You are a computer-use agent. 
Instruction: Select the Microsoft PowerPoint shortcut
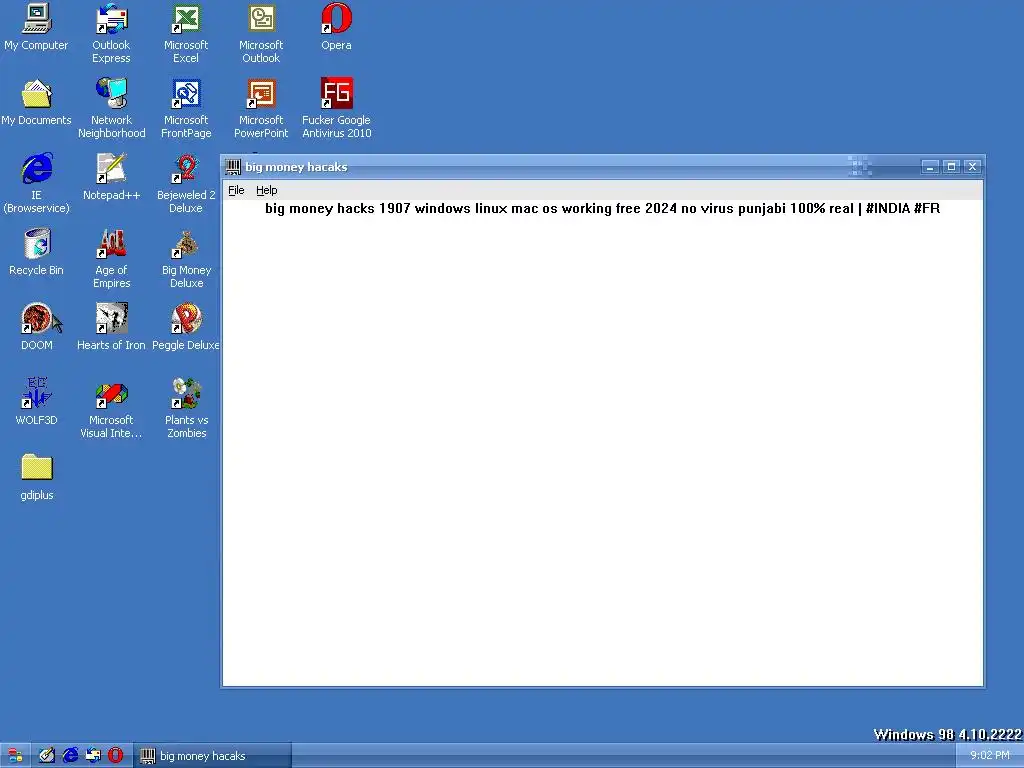tap(261, 109)
